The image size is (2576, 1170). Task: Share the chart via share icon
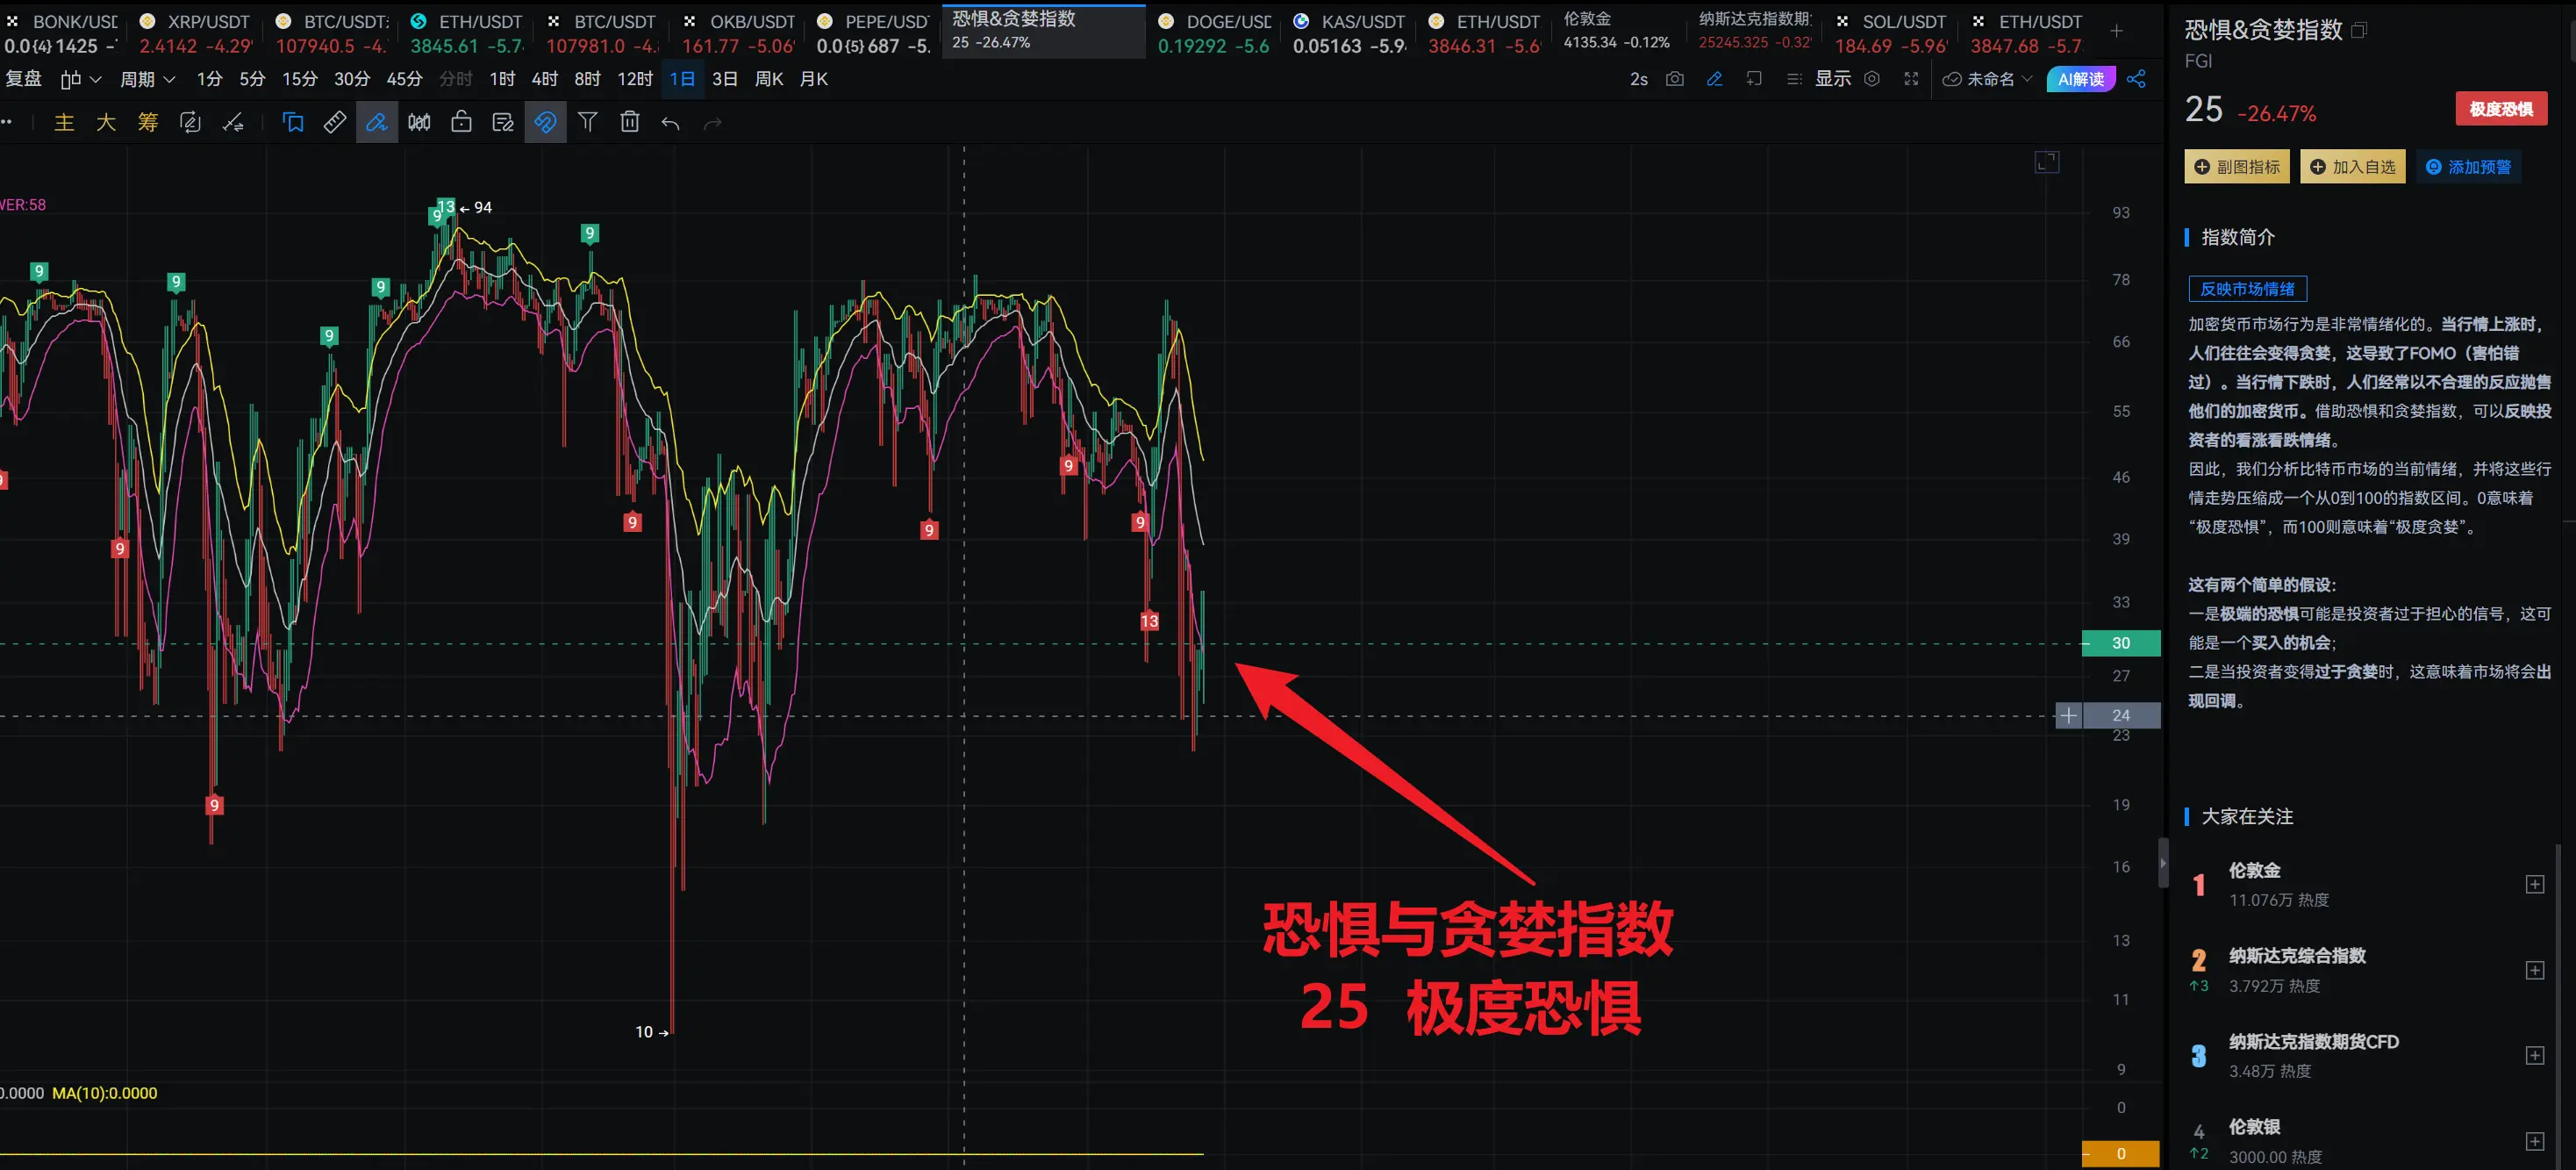2136,79
